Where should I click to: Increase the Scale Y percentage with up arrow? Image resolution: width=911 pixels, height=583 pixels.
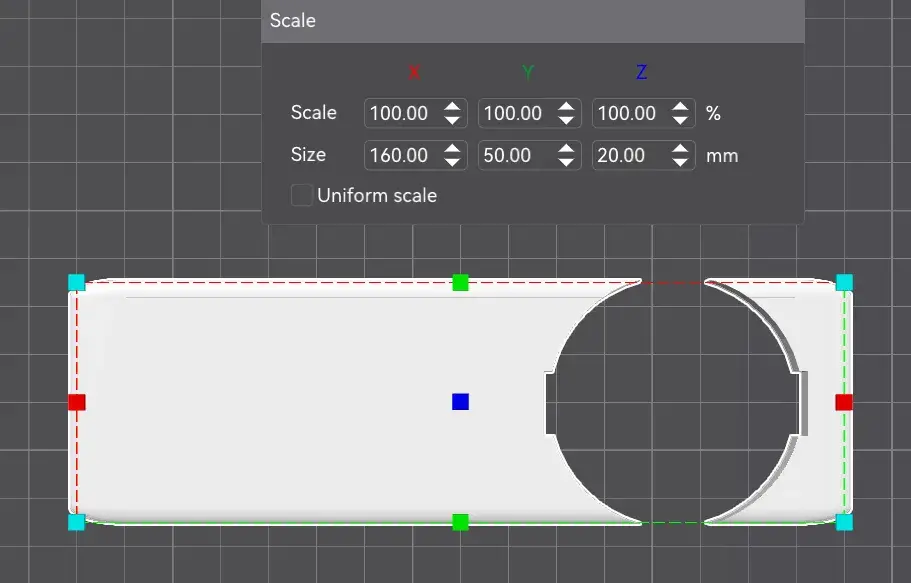[566, 106]
